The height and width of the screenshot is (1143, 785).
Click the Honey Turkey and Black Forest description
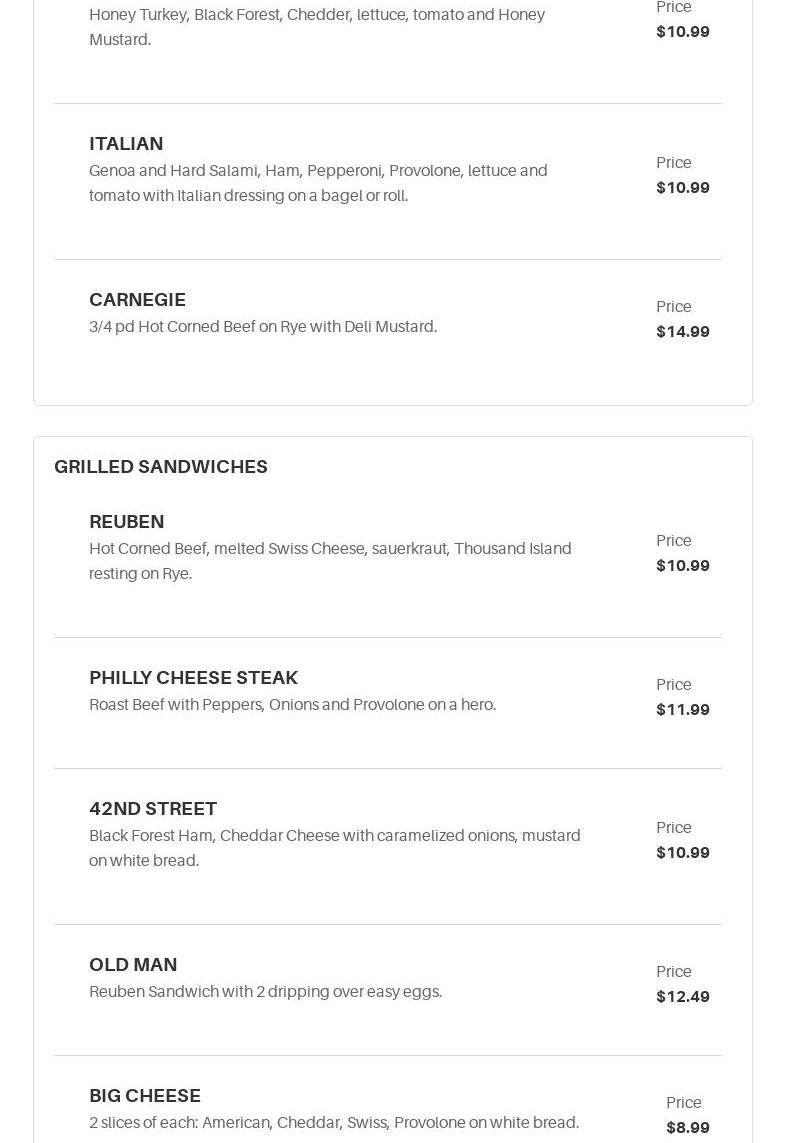coord(317,27)
